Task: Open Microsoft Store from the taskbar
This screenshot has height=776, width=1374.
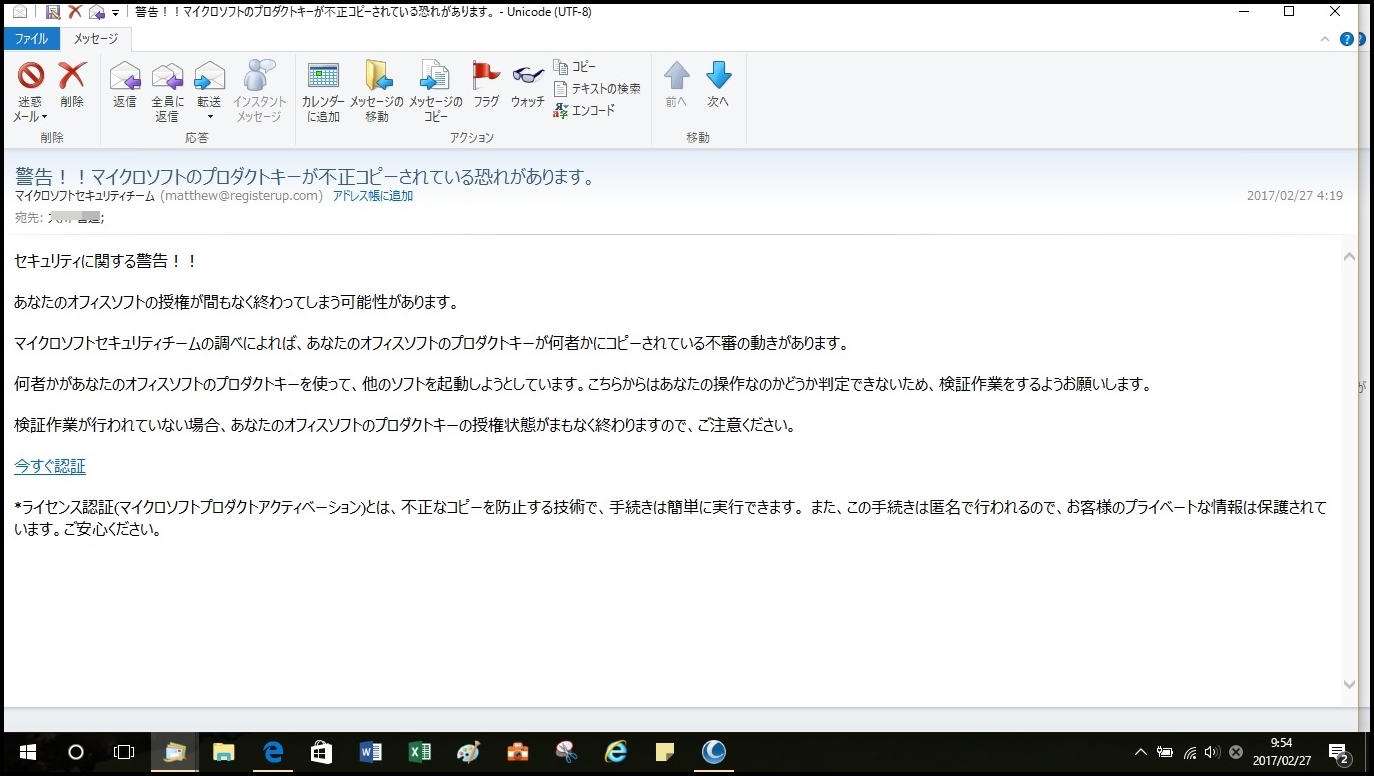Action: (x=321, y=752)
